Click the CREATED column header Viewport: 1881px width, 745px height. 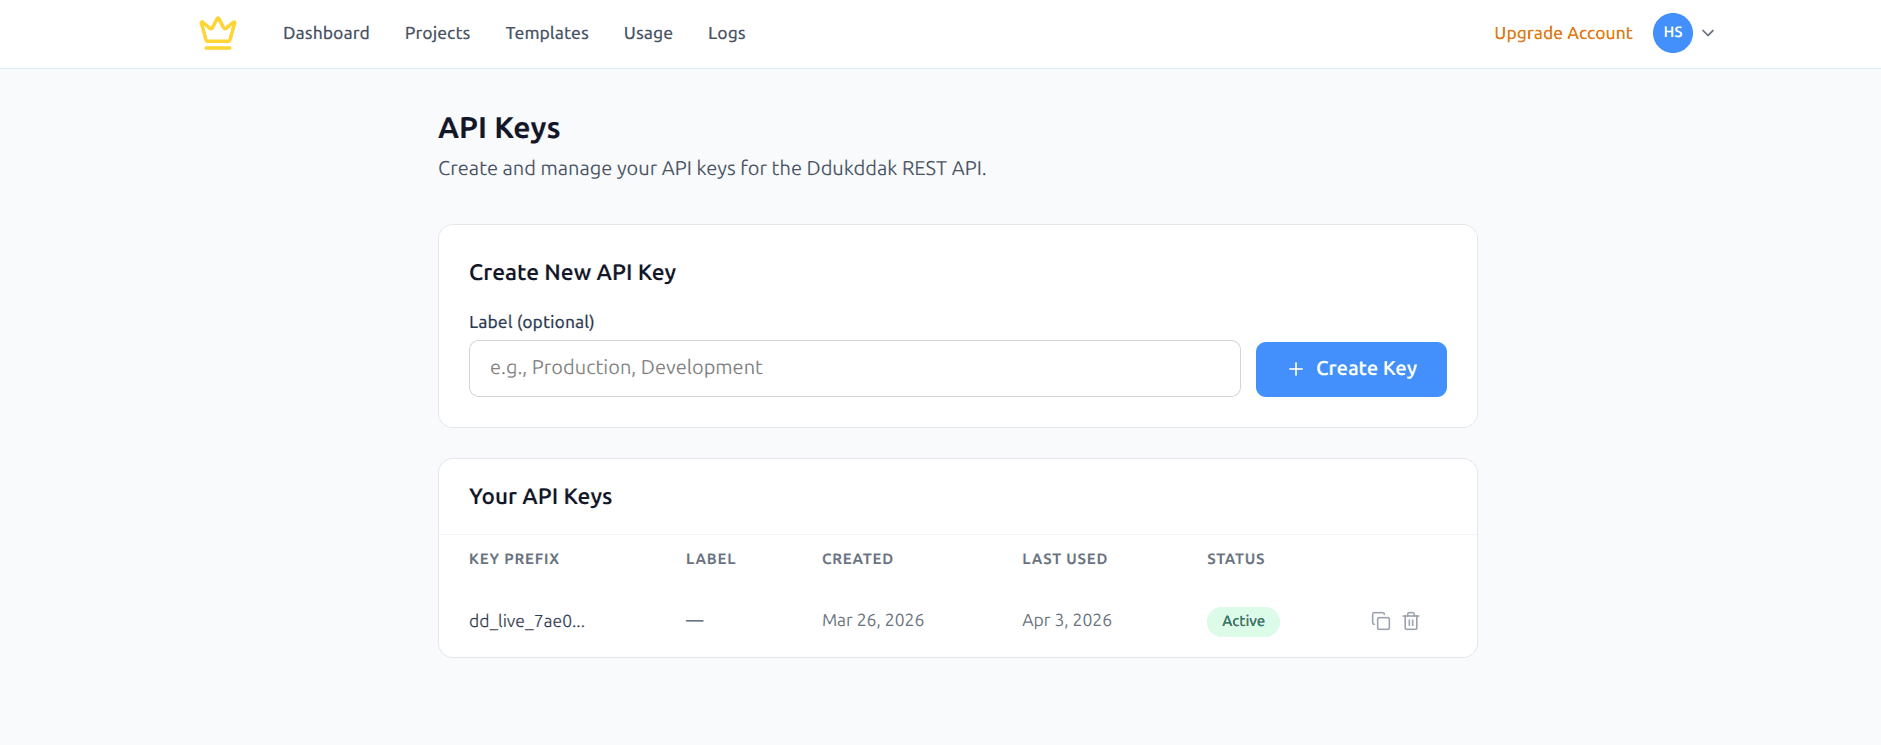tap(858, 559)
